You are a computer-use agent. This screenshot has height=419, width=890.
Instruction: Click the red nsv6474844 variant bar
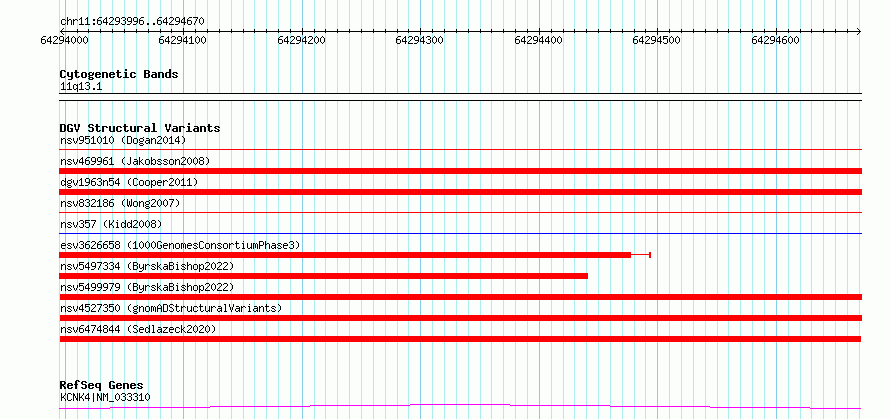click(460, 339)
